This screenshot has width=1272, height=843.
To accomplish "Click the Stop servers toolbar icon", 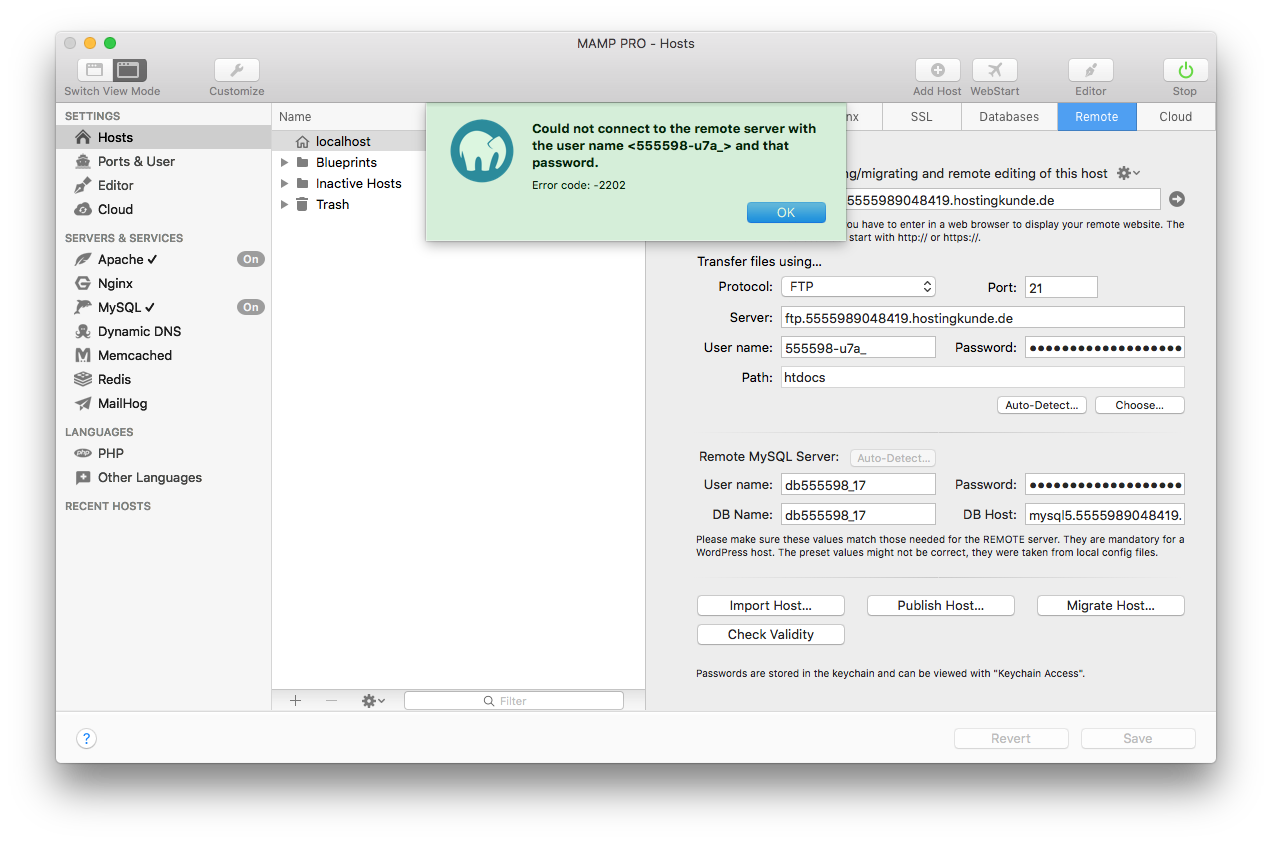I will click(x=1184, y=70).
